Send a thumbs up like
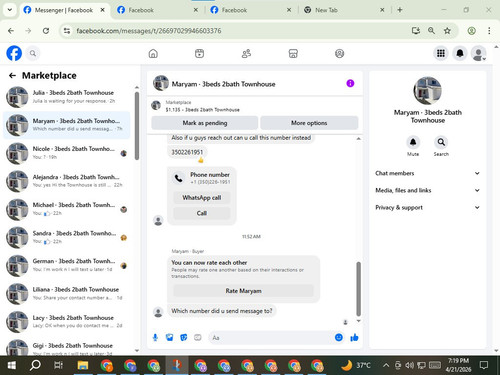 pyautogui.click(x=354, y=338)
